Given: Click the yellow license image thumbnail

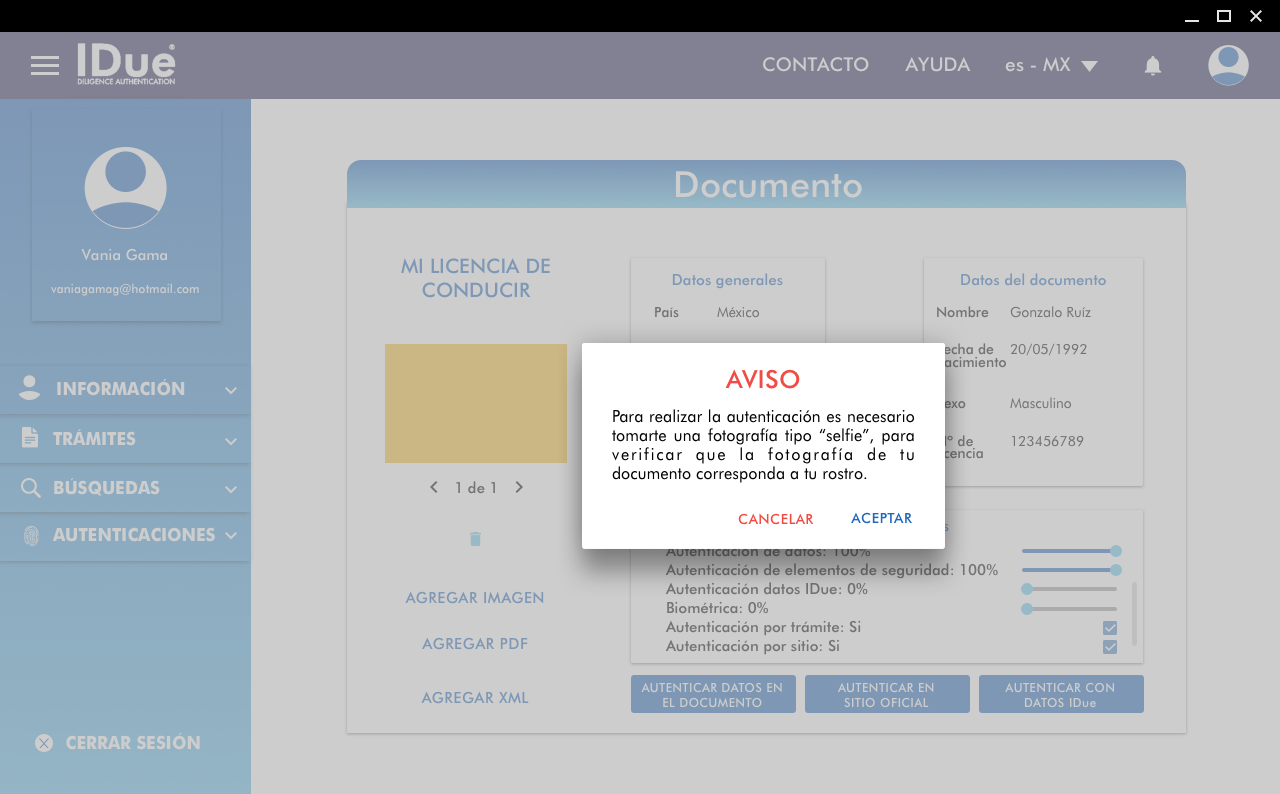Looking at the screenshot, I should 476,403.
